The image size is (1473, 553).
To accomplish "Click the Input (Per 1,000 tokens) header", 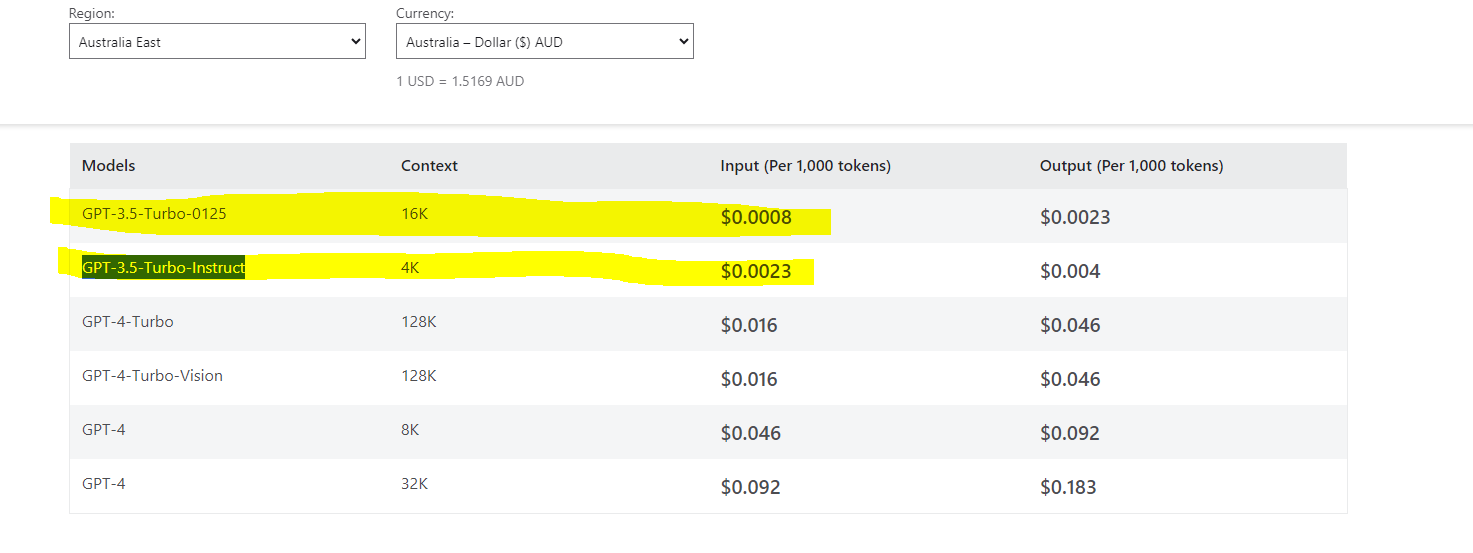I will click(805, 166).
